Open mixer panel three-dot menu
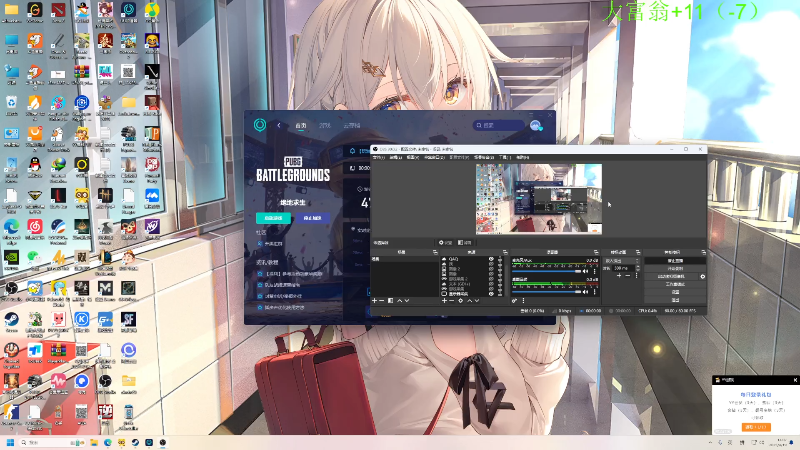800x450 pixels. 523,301
